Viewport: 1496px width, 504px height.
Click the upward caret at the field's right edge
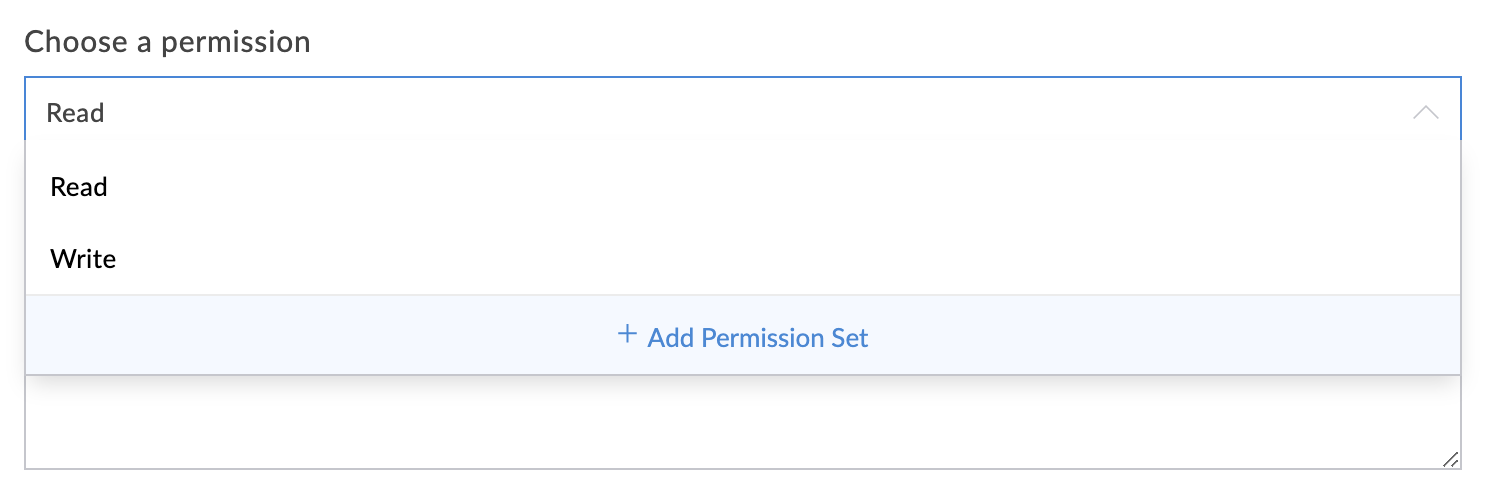click(x=1425, y=113)
